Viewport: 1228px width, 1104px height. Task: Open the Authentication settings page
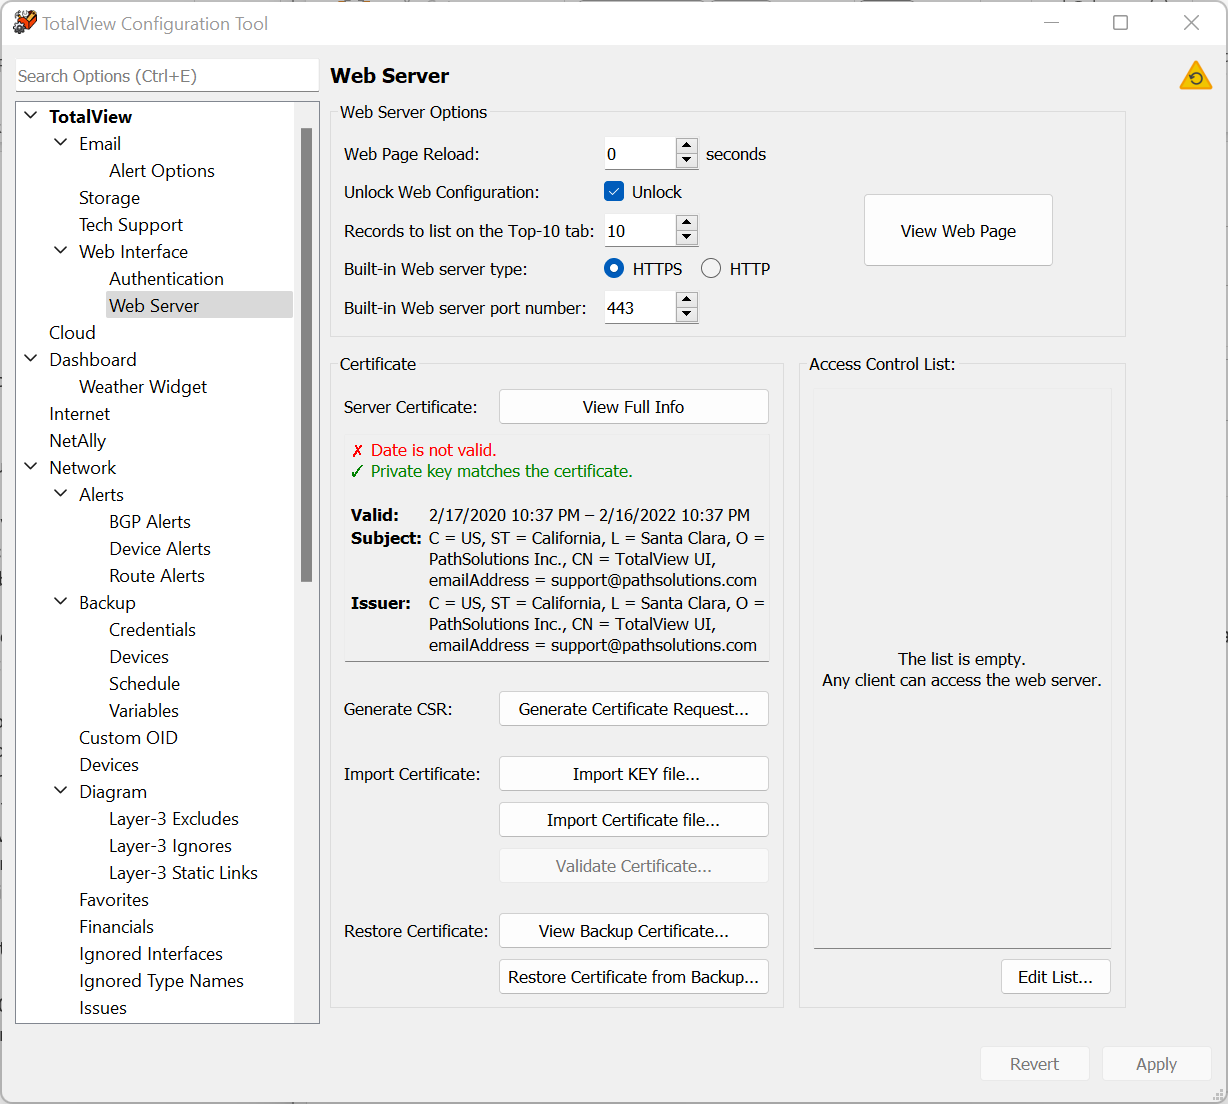(166, 279)
